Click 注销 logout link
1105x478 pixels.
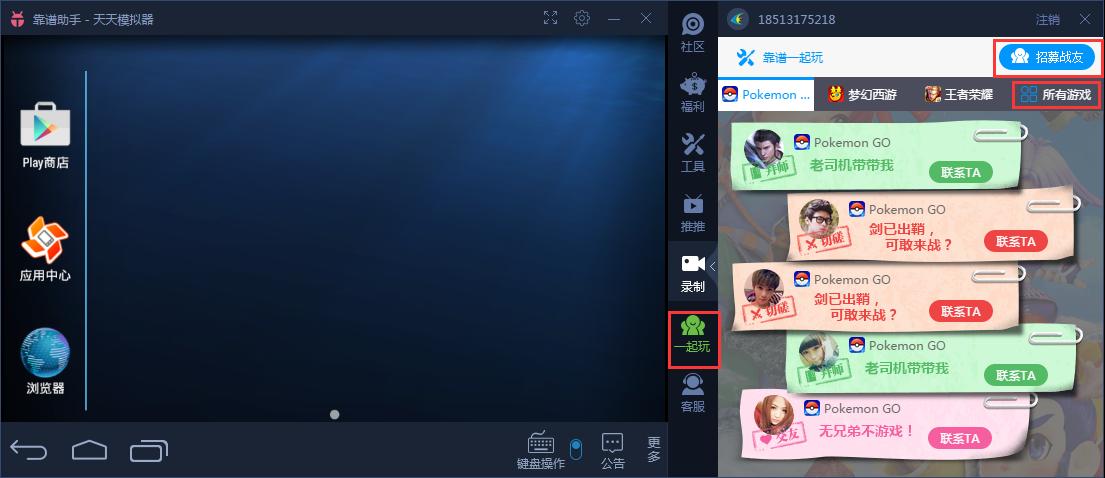click(1047, 19)
